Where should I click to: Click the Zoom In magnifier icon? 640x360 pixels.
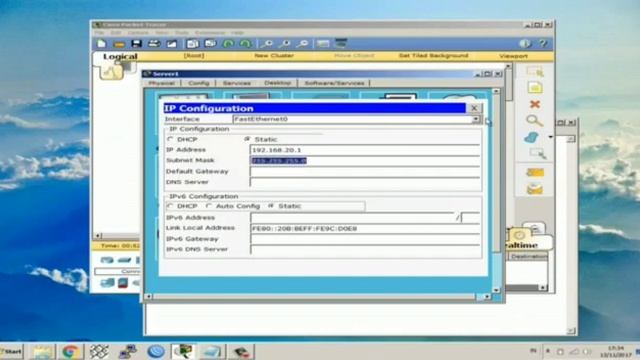[267, 44]
